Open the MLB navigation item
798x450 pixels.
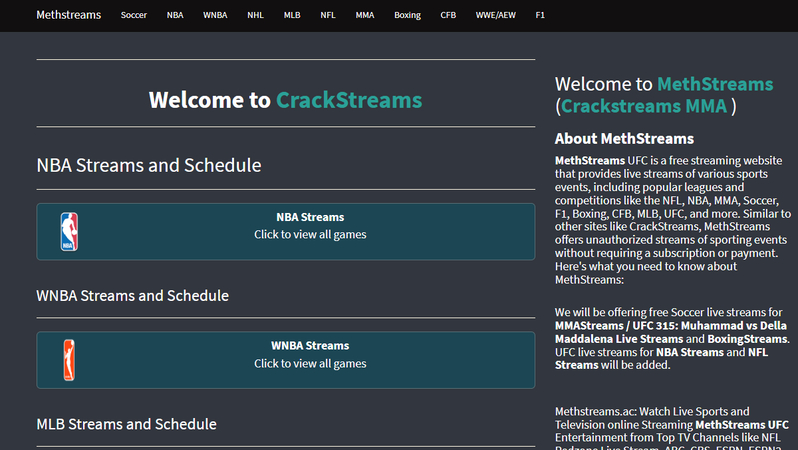tap(292, 15)
